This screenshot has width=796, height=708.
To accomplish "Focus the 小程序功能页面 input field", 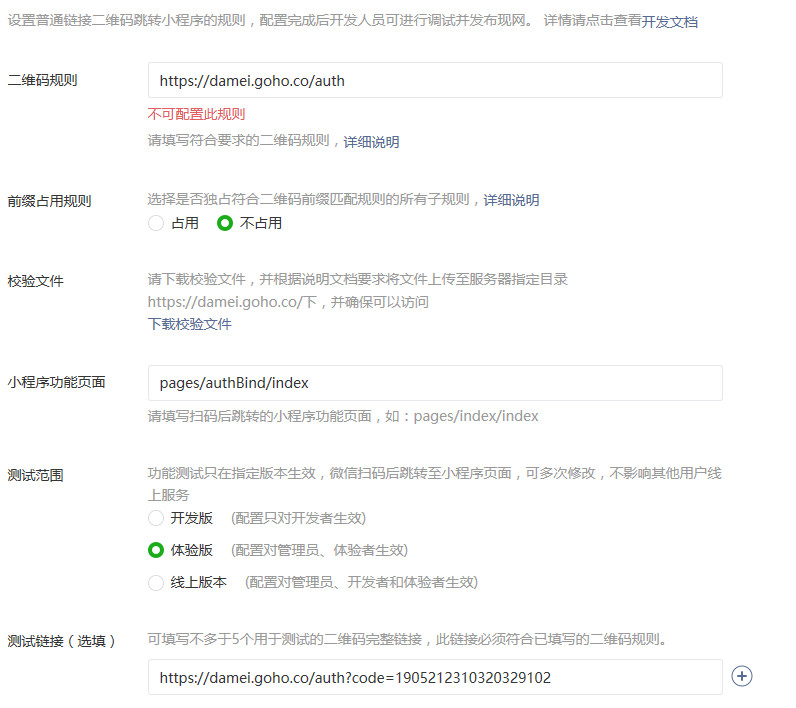I will 435,383.
